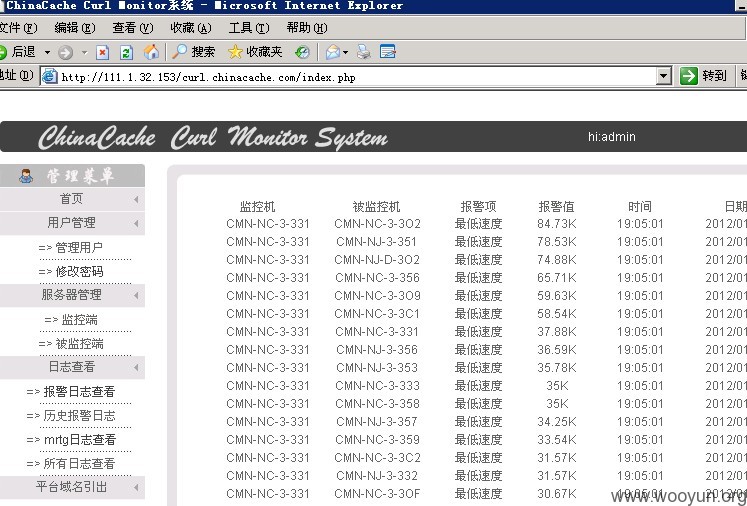Click the 报警项 column header
The height and width of the screenshot is (506, 747).
click(478, 207)
